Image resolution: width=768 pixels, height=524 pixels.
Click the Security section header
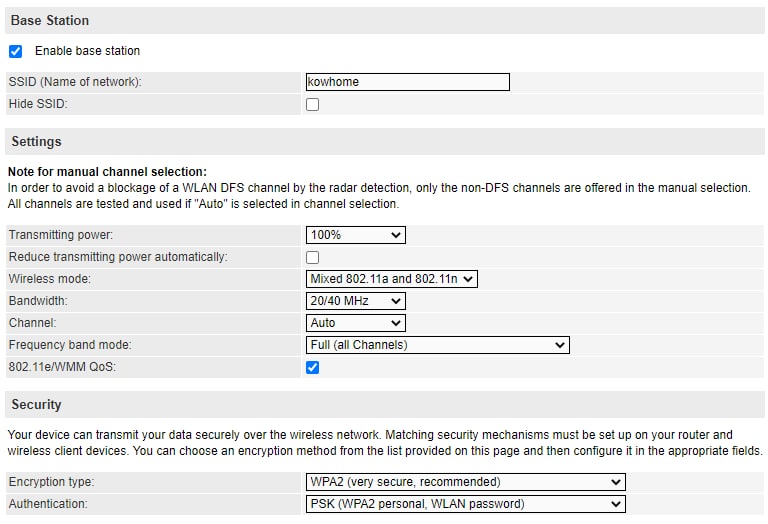click(36, 405)
